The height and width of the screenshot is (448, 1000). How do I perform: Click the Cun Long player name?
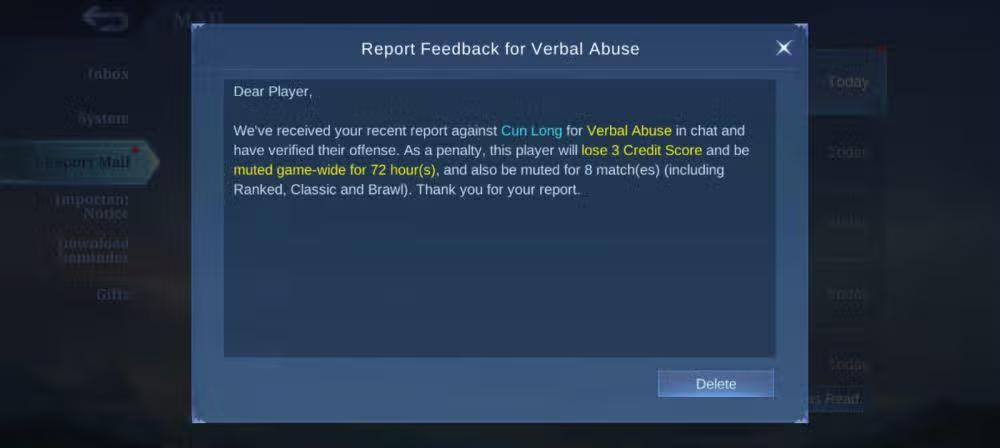(x=531, y=131)
